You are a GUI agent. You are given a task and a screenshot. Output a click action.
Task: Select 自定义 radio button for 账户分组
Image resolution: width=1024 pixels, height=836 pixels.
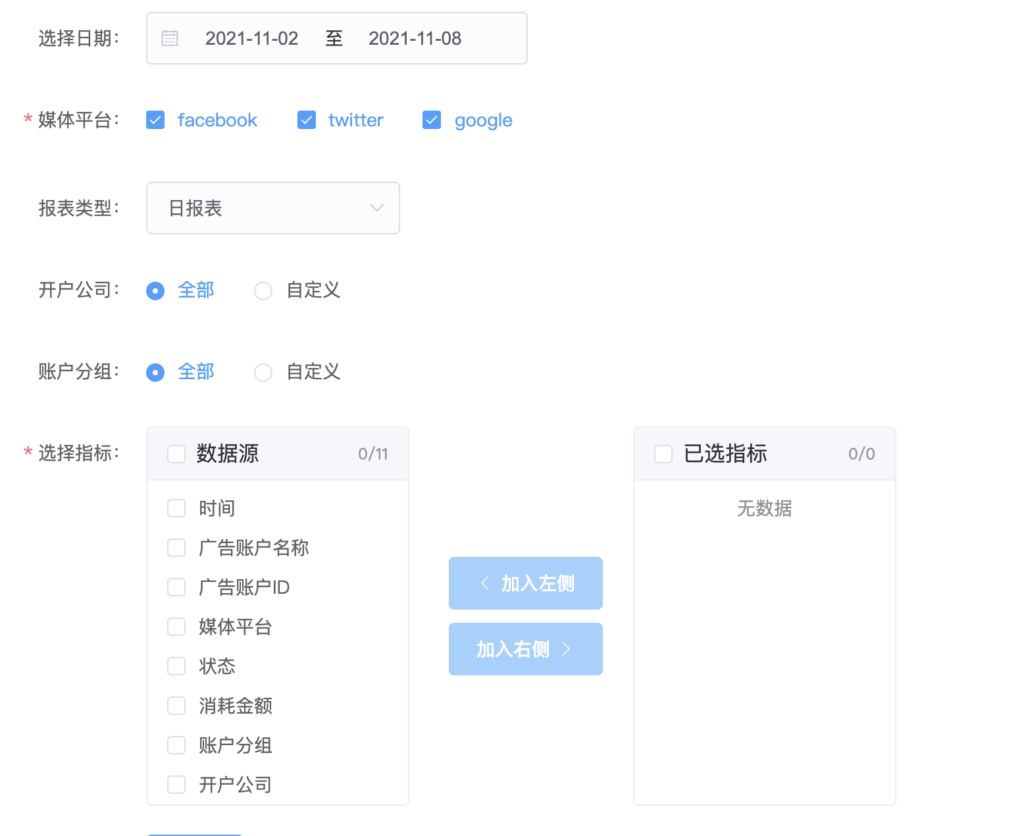coord(263,371)
